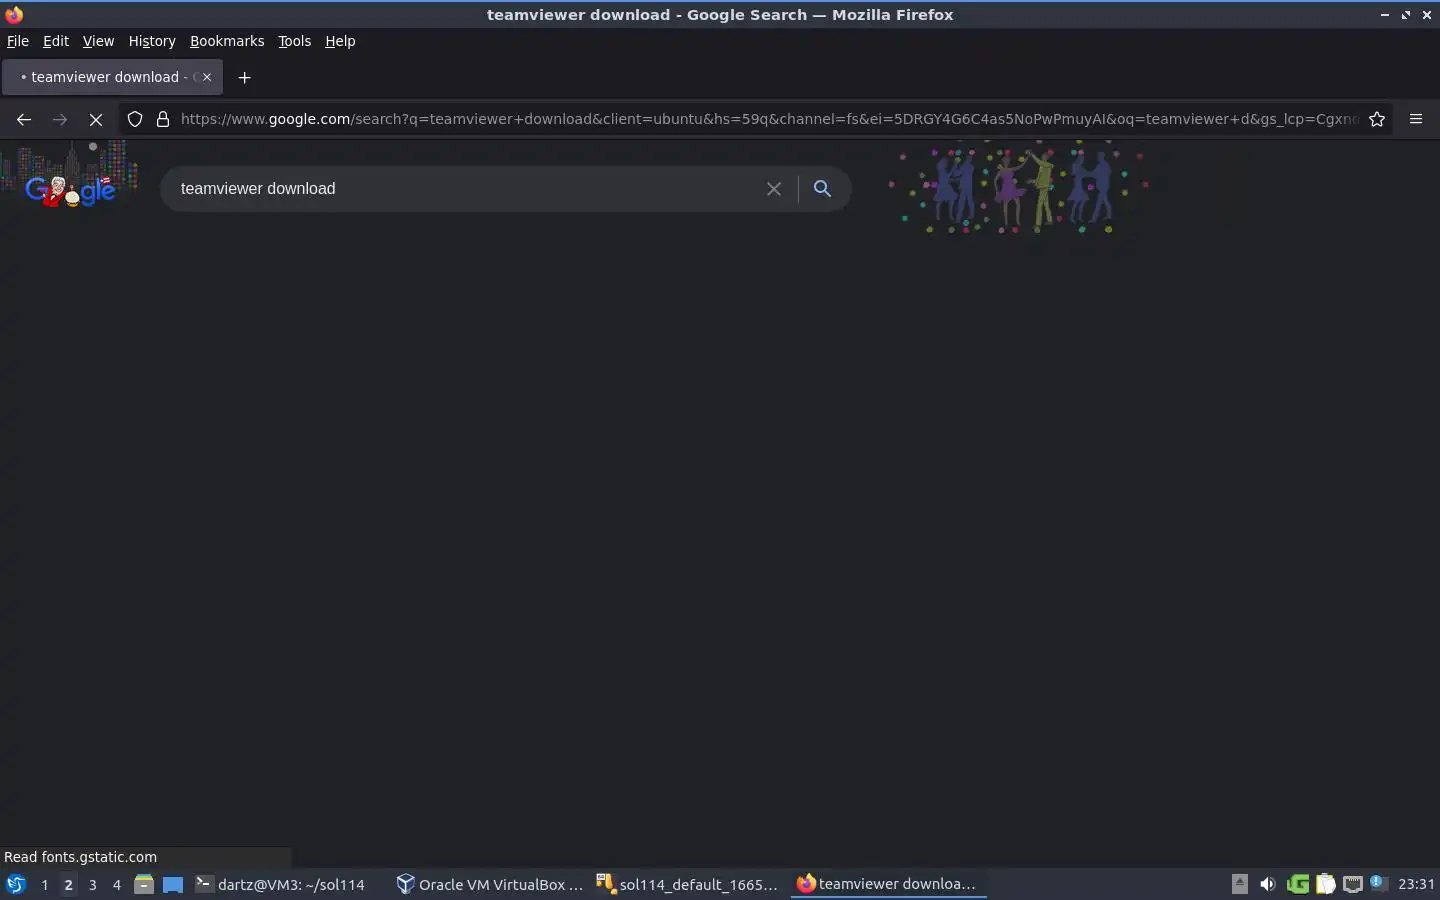Image resolution: width=1440 pixels, height=900 pixels.
Task: Open the Tools menu
Action: 294,41
